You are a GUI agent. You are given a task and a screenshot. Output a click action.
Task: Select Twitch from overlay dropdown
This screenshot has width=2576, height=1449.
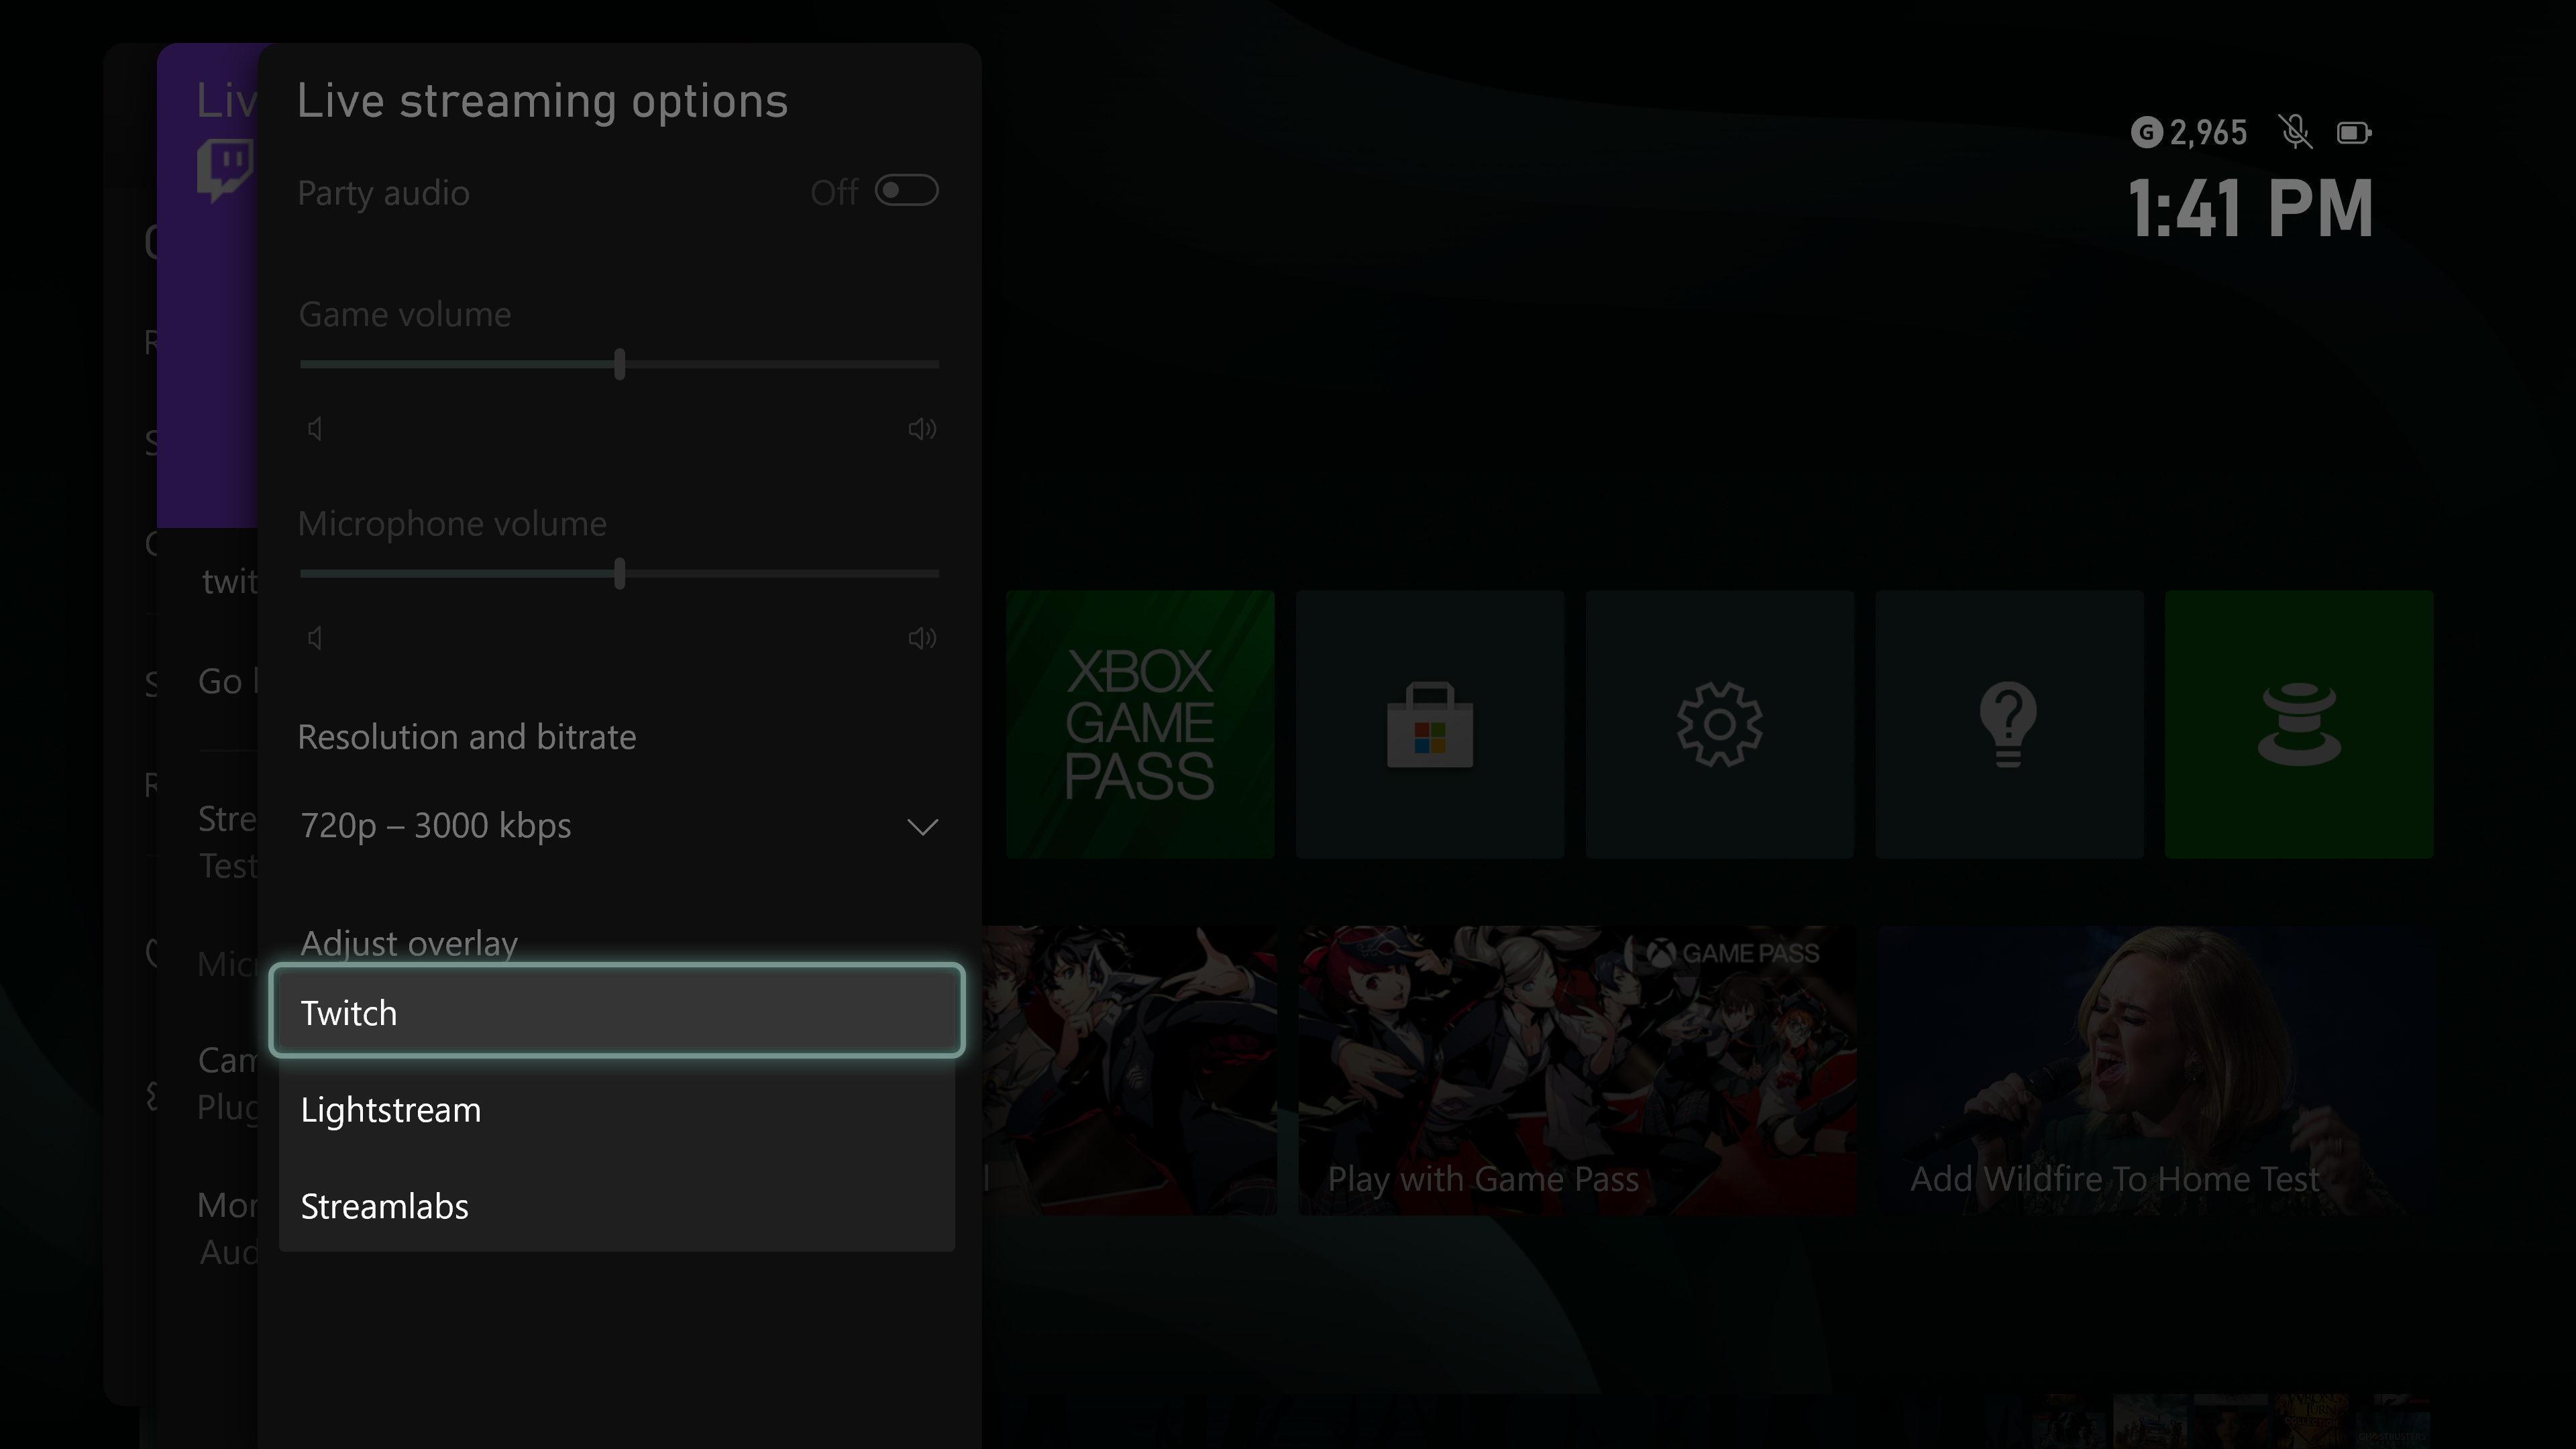(617, 1010)
